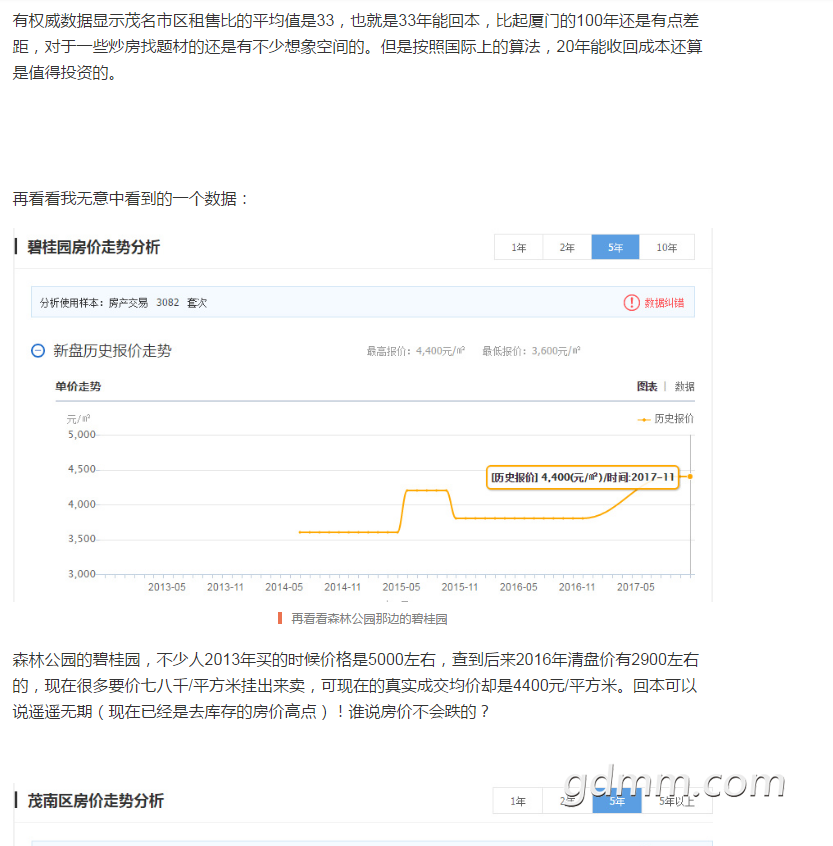This screenshot has height=846, width=833.
Task: Click the 2013-05 axis label
Action: pyautogui.click(x=167, y=587)
